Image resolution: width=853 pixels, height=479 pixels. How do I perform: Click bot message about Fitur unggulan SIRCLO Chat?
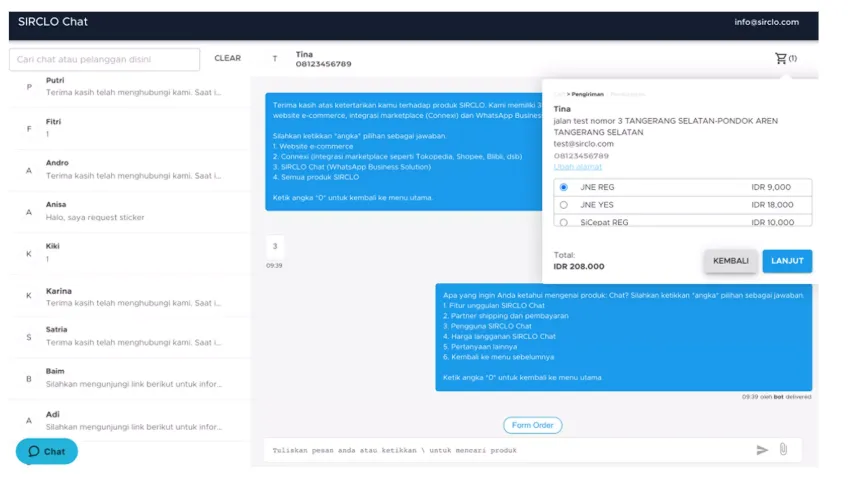click(x=623, y=337)
